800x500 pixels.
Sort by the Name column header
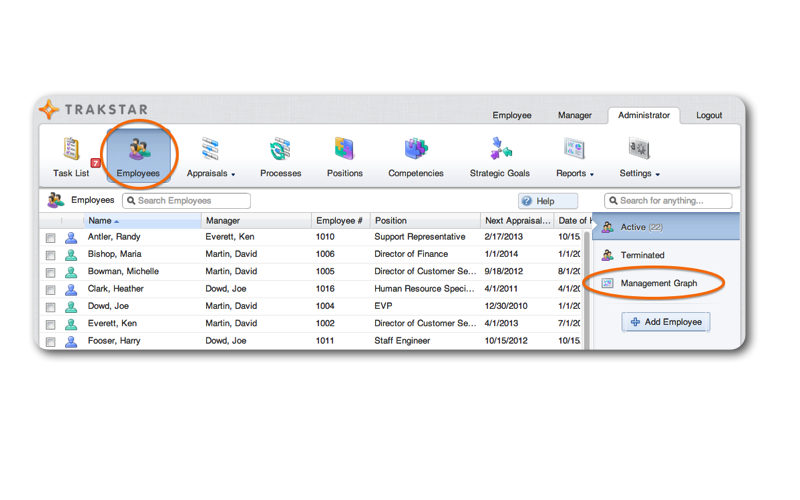pyautogui.click(x=143, y=220)
